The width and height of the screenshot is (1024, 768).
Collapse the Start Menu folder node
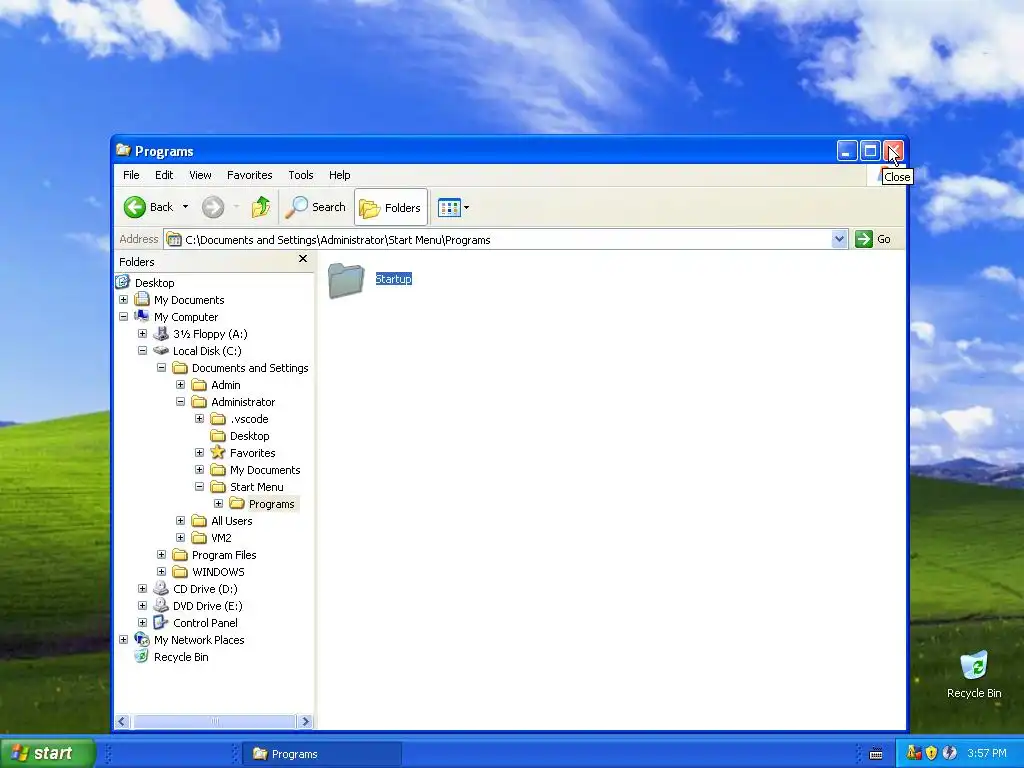pyautogui.click(x=199, y=487)
